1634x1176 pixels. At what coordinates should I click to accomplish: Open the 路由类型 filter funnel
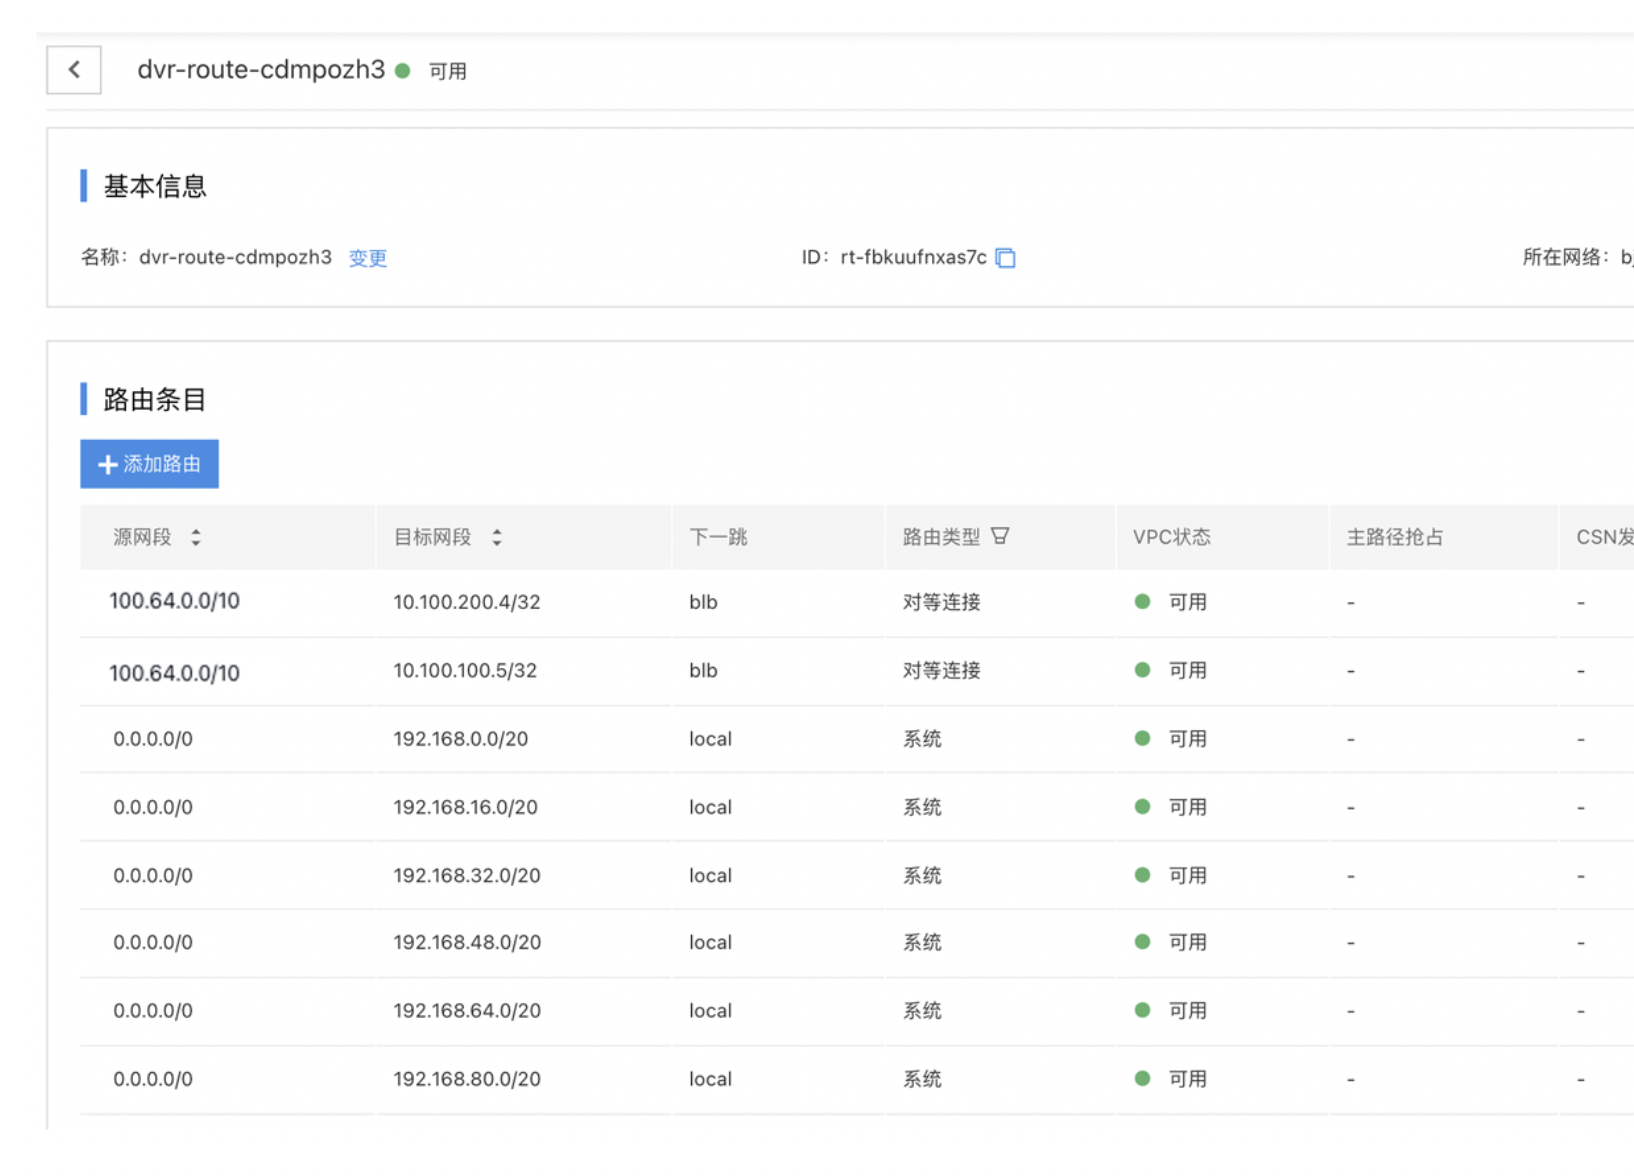click(x=1000, y=536)
